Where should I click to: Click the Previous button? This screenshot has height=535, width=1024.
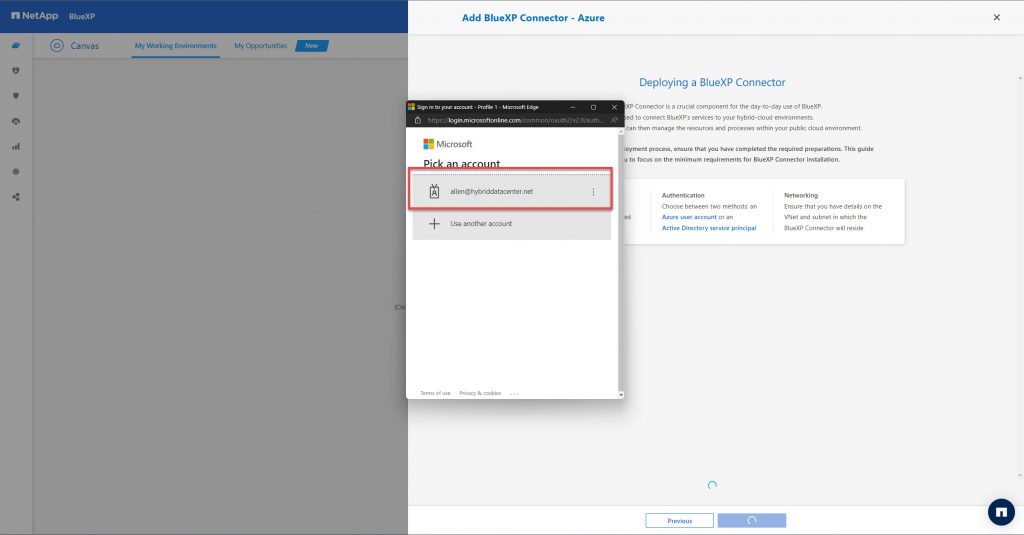pos(679,521)
